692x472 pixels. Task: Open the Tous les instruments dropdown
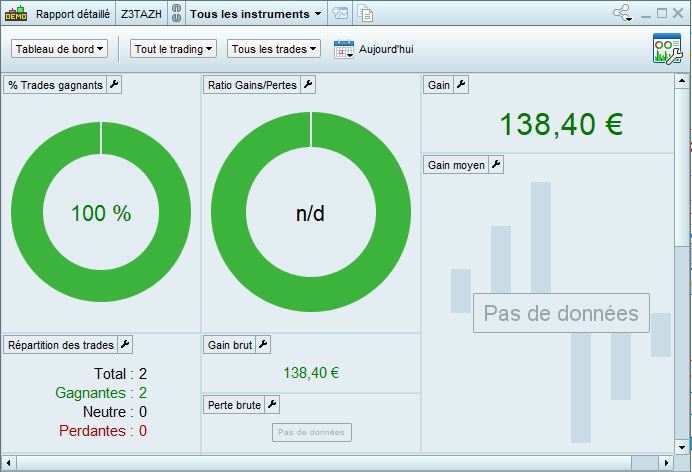(256, 14)
